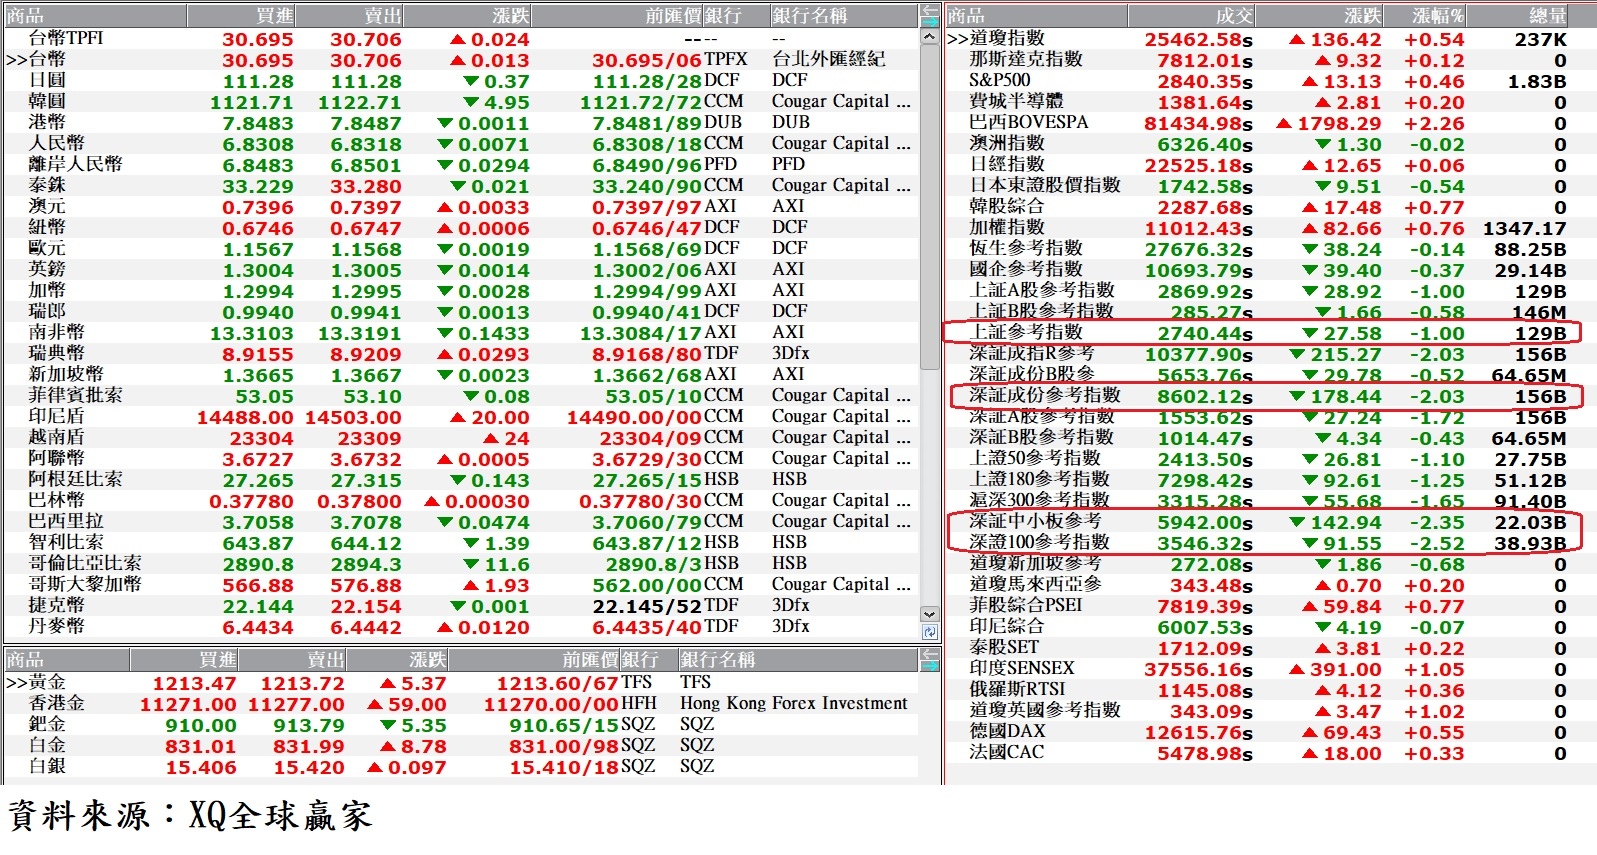Click the 成交 header in index panel
This screenshot has width=1597, height=855.
(1191, 16)
